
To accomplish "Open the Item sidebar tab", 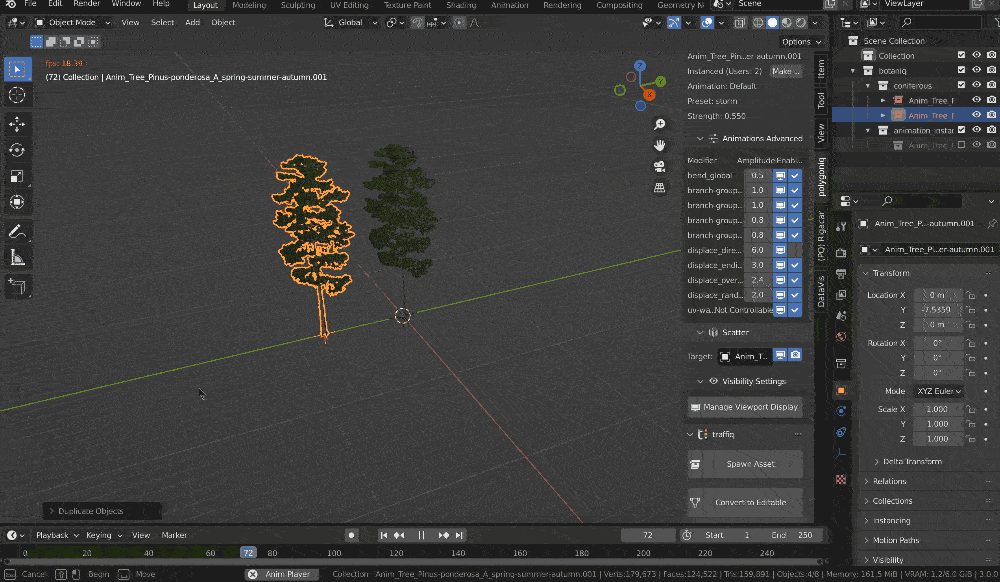I will point(821,68).
